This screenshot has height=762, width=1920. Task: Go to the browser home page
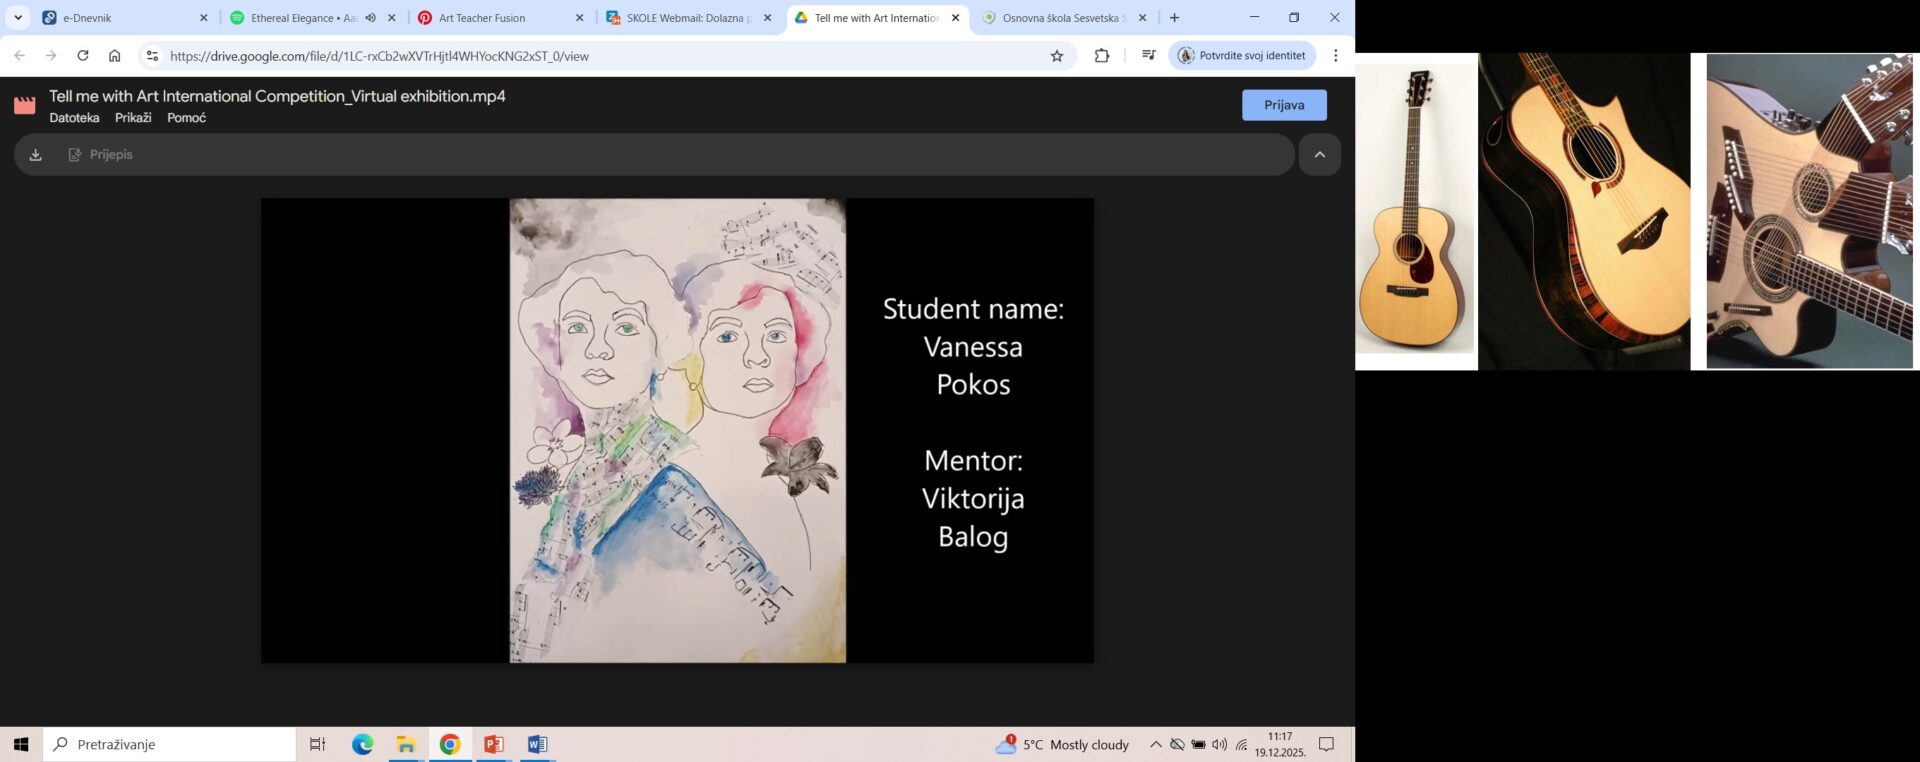click(x=115, y=56)
